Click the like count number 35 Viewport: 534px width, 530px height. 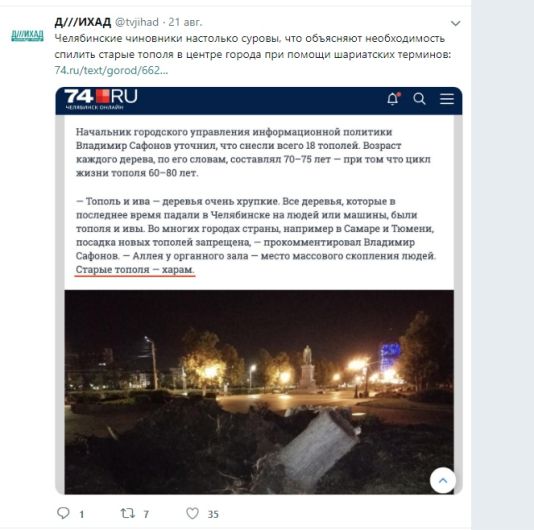tap(213, 514)
